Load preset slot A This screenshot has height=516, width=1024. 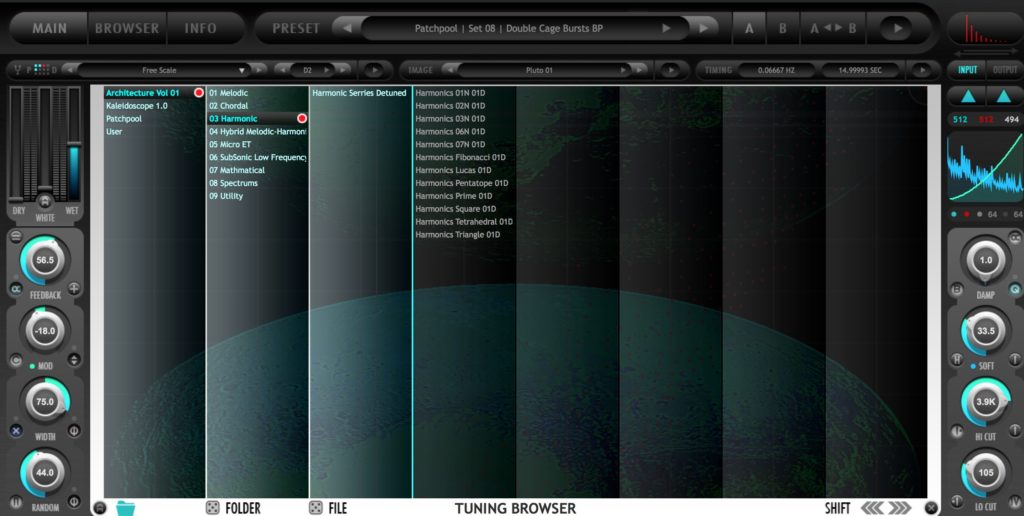pos(749,28)
